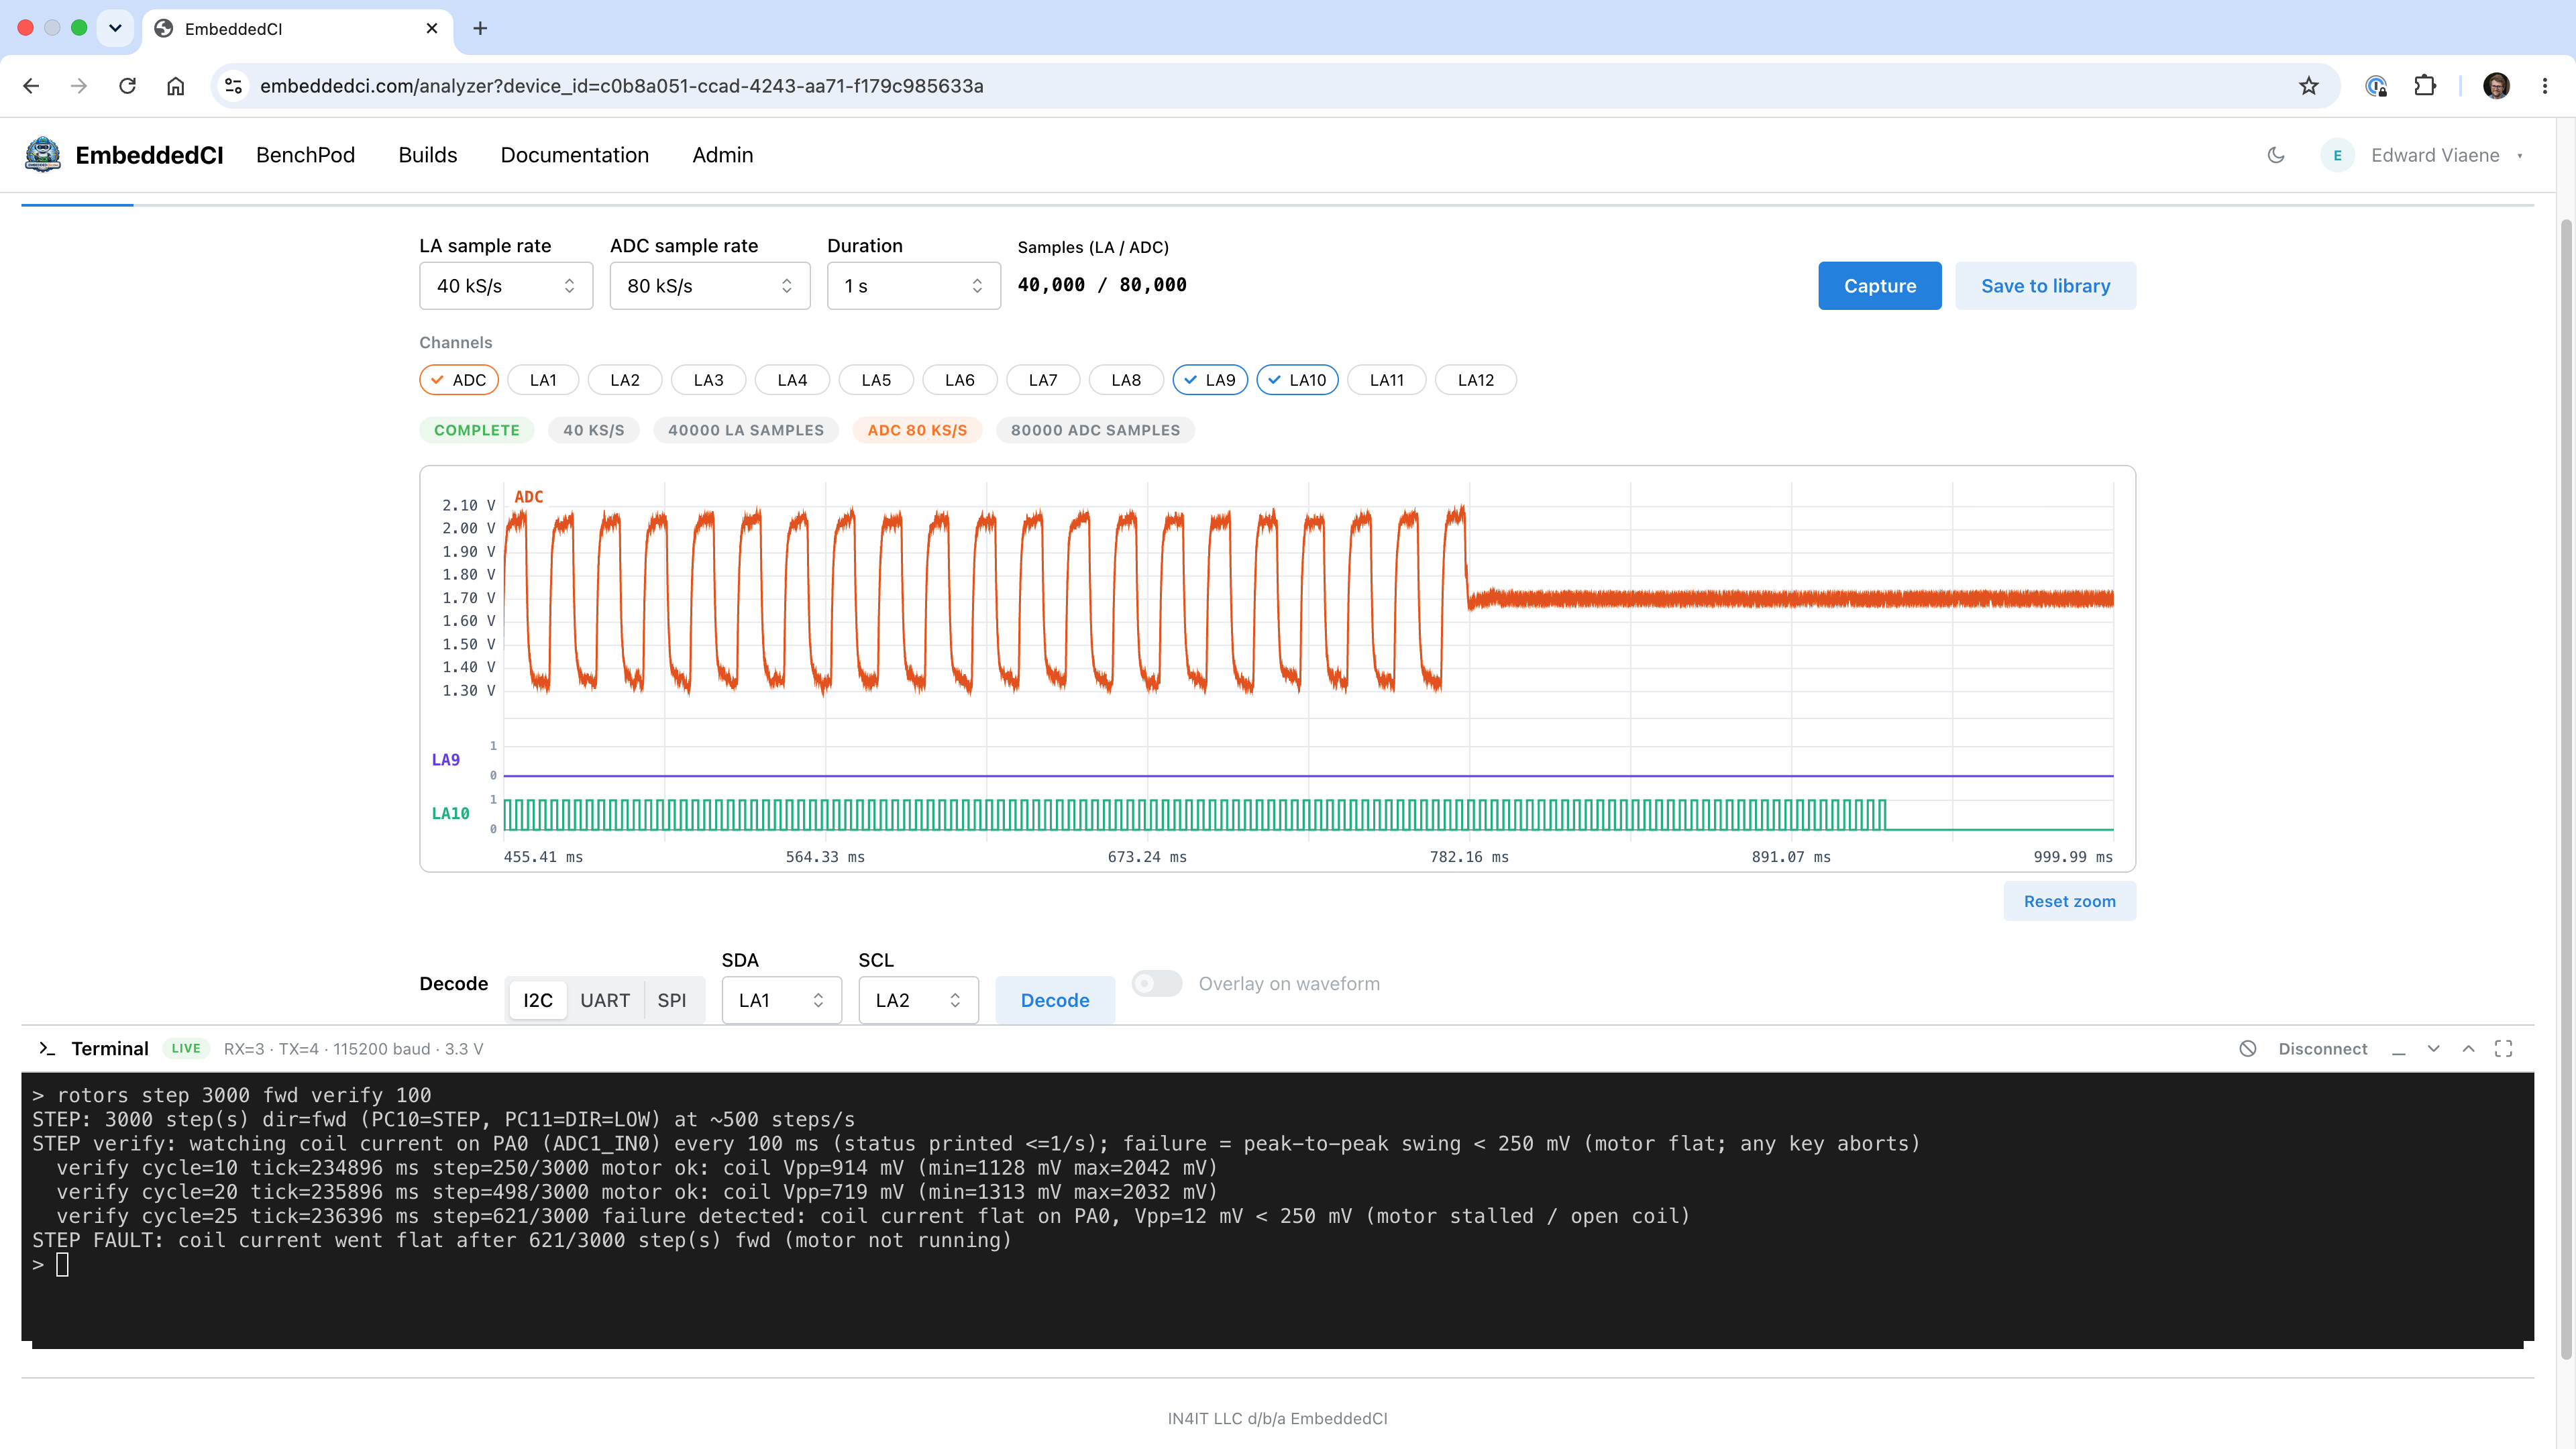Click Save to library

[2046, 286]
